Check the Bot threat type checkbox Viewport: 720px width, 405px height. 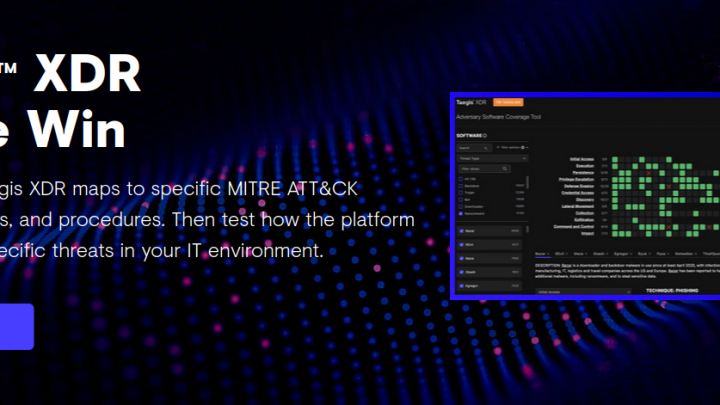click(461, 200)
